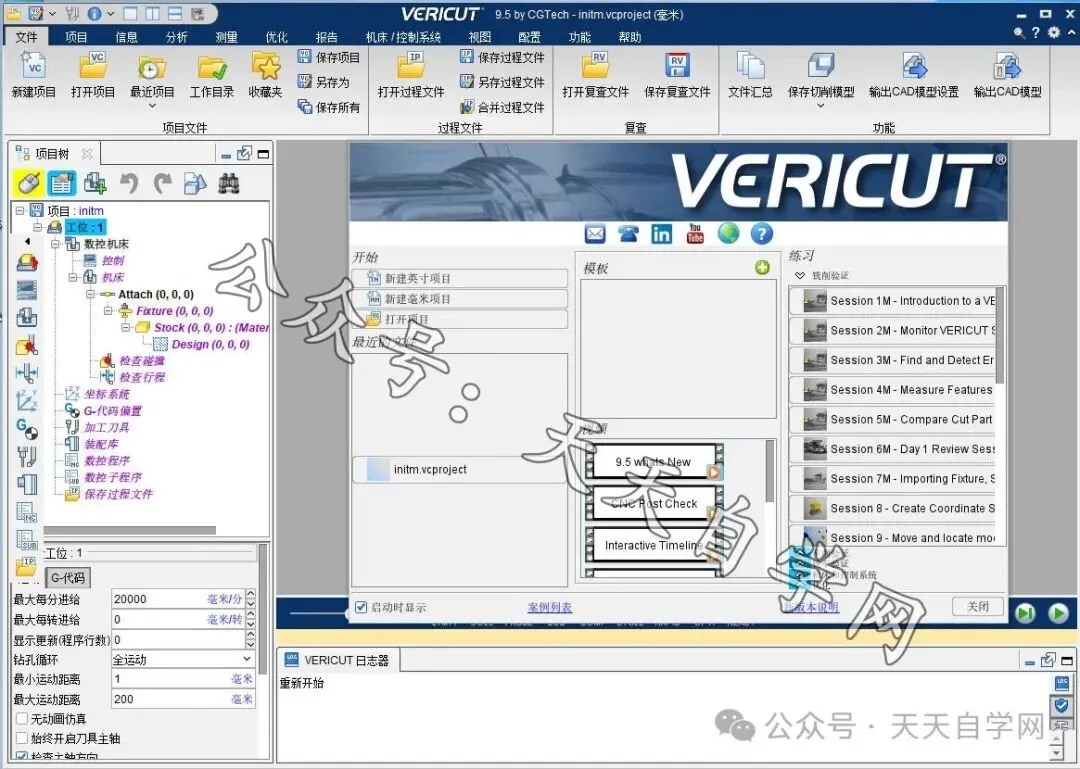Click the 最大每分进给 value field

click(178, 599)
